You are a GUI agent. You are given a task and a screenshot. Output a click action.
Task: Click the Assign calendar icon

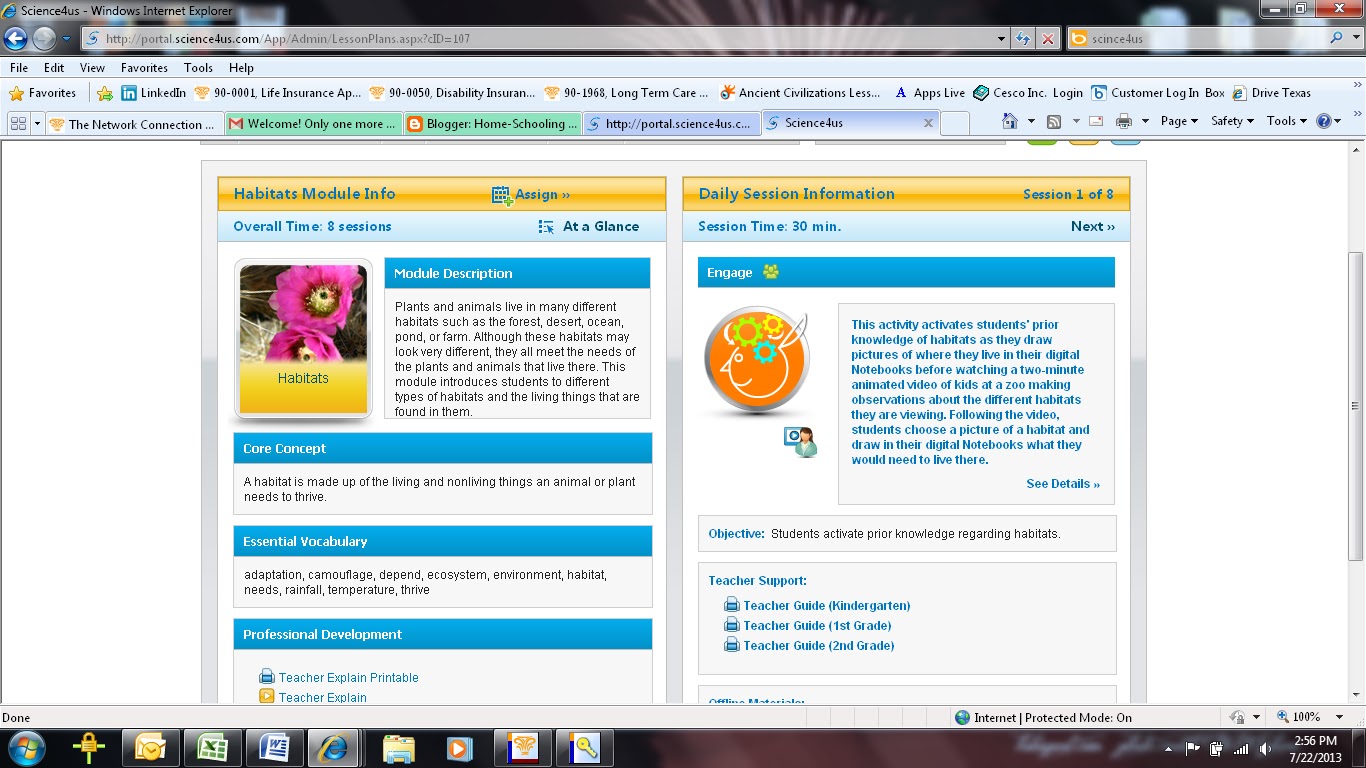[x=502, y=195]
